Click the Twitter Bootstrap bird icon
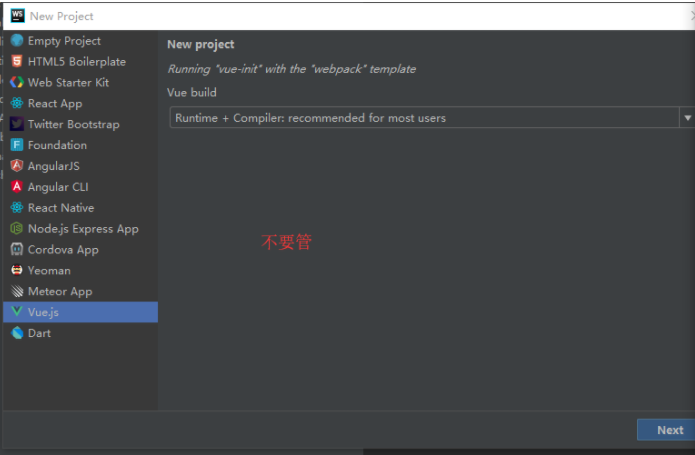Screen dimensions: 695x455 (17, 124)
